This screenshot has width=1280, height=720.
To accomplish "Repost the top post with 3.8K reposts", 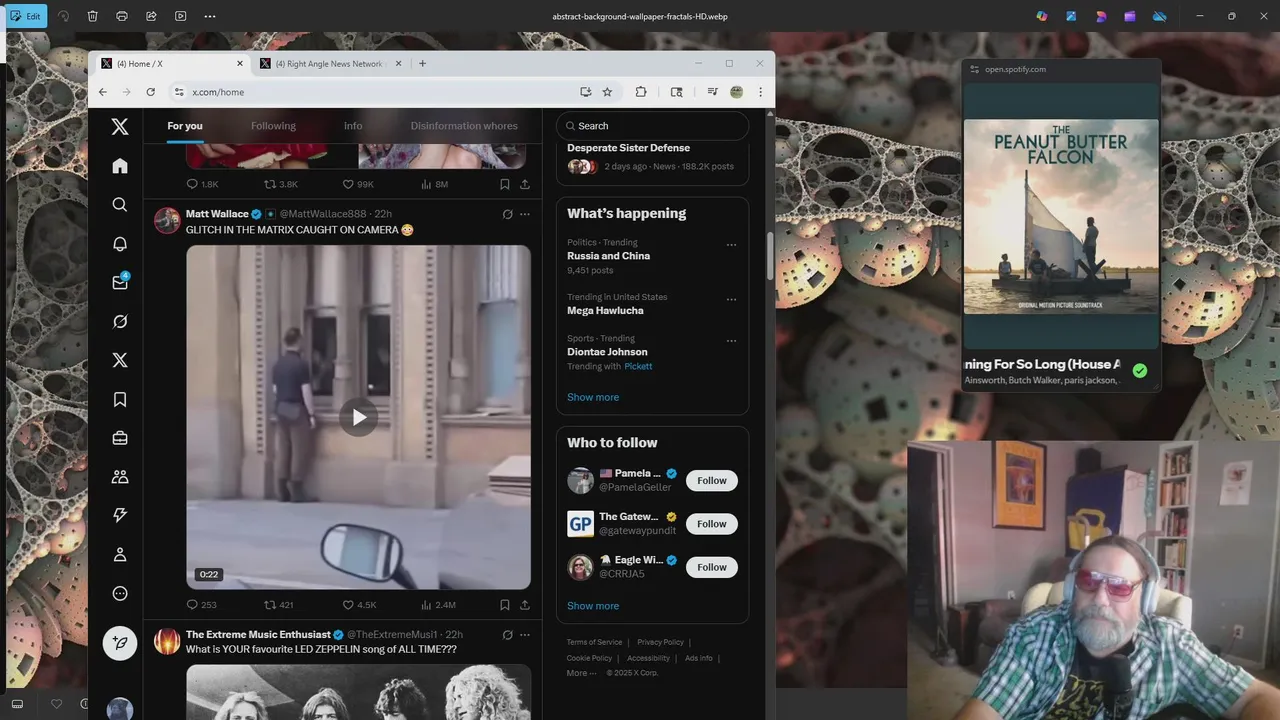I will tap(280, 185).
